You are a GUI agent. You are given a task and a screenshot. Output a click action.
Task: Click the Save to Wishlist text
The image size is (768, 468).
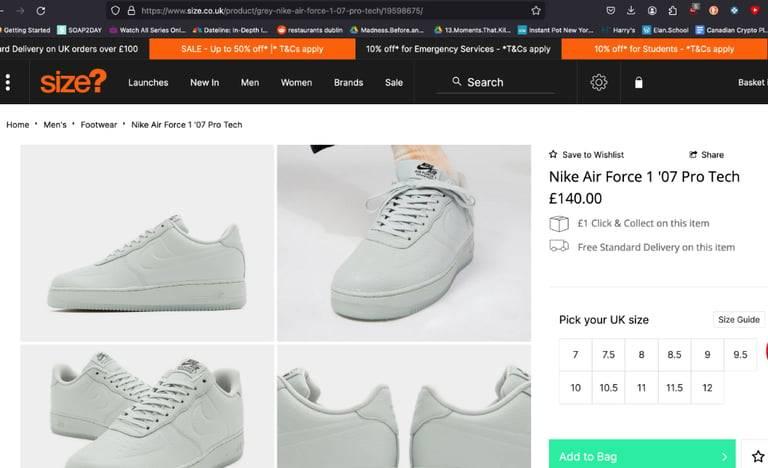(593, 155)
